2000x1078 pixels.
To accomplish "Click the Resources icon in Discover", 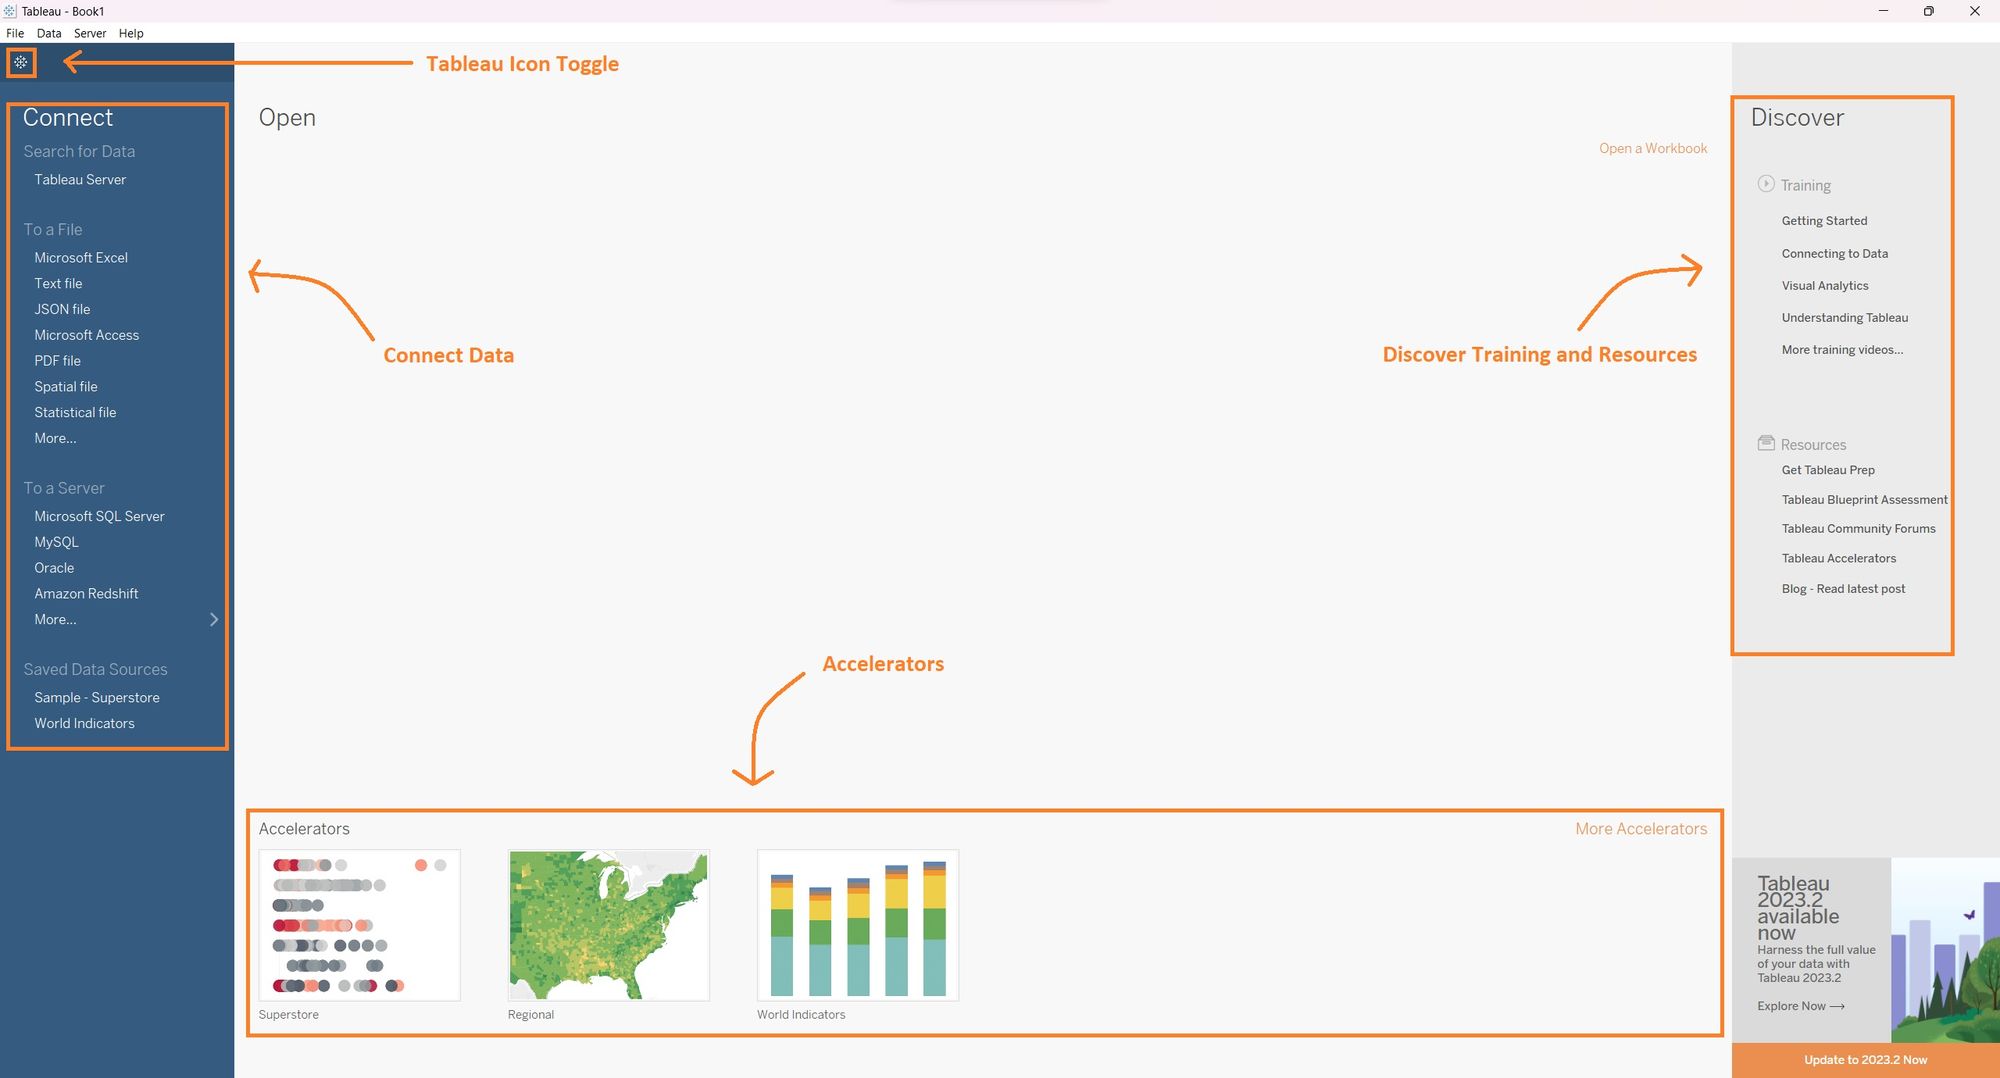I will point(1766,443).
